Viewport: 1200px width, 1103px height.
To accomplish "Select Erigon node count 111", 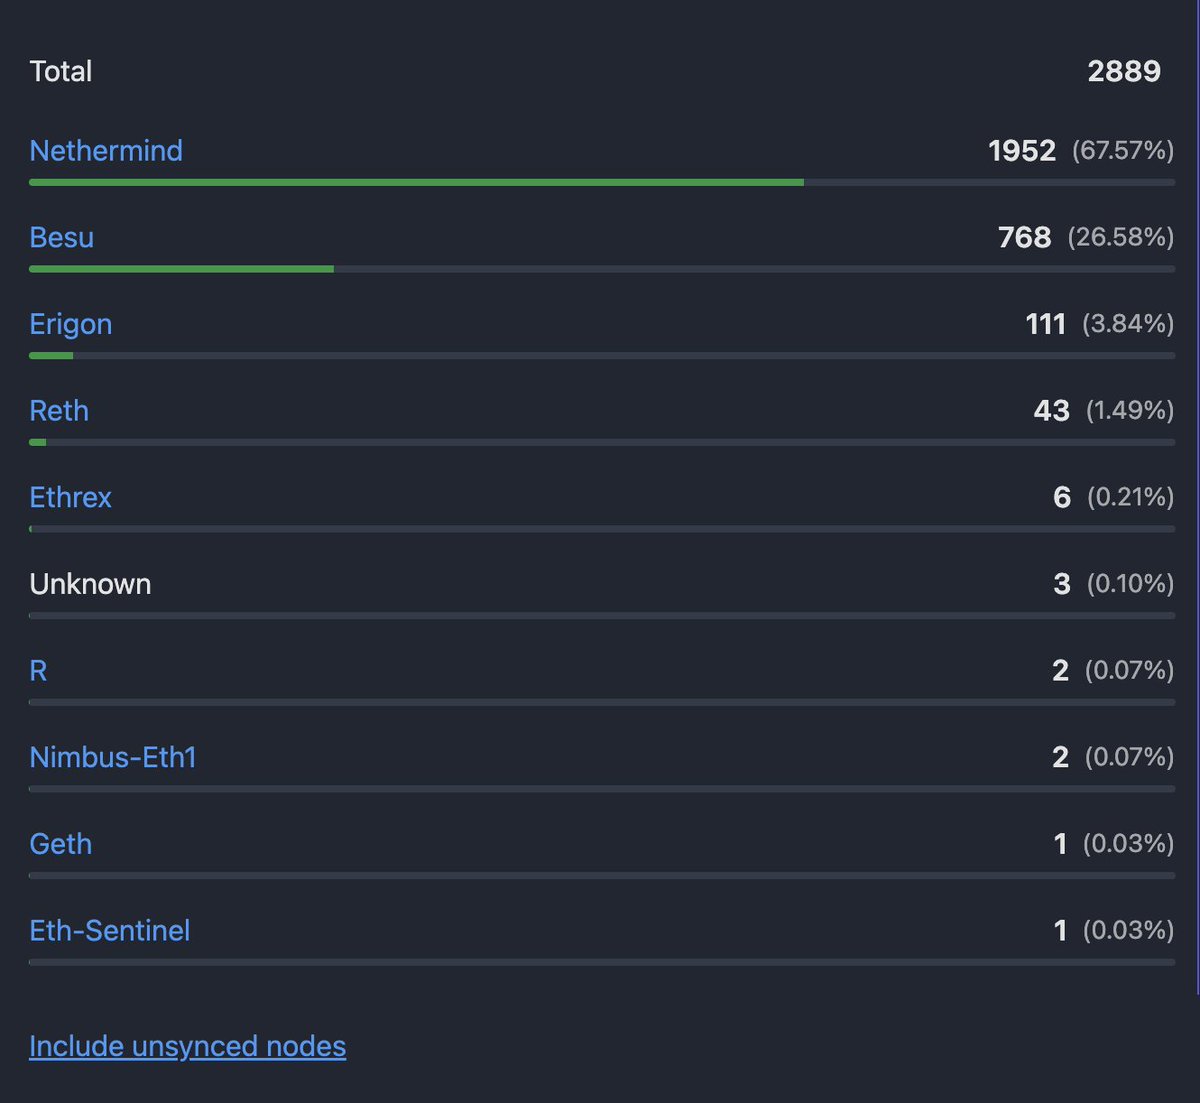I will 1046,324.
